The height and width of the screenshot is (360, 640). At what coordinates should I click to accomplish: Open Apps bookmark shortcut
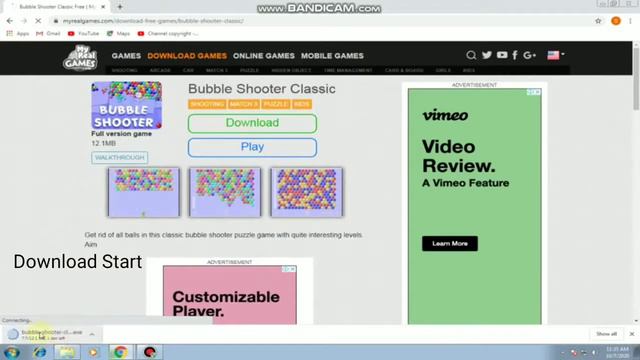click(x=18, y=33)
